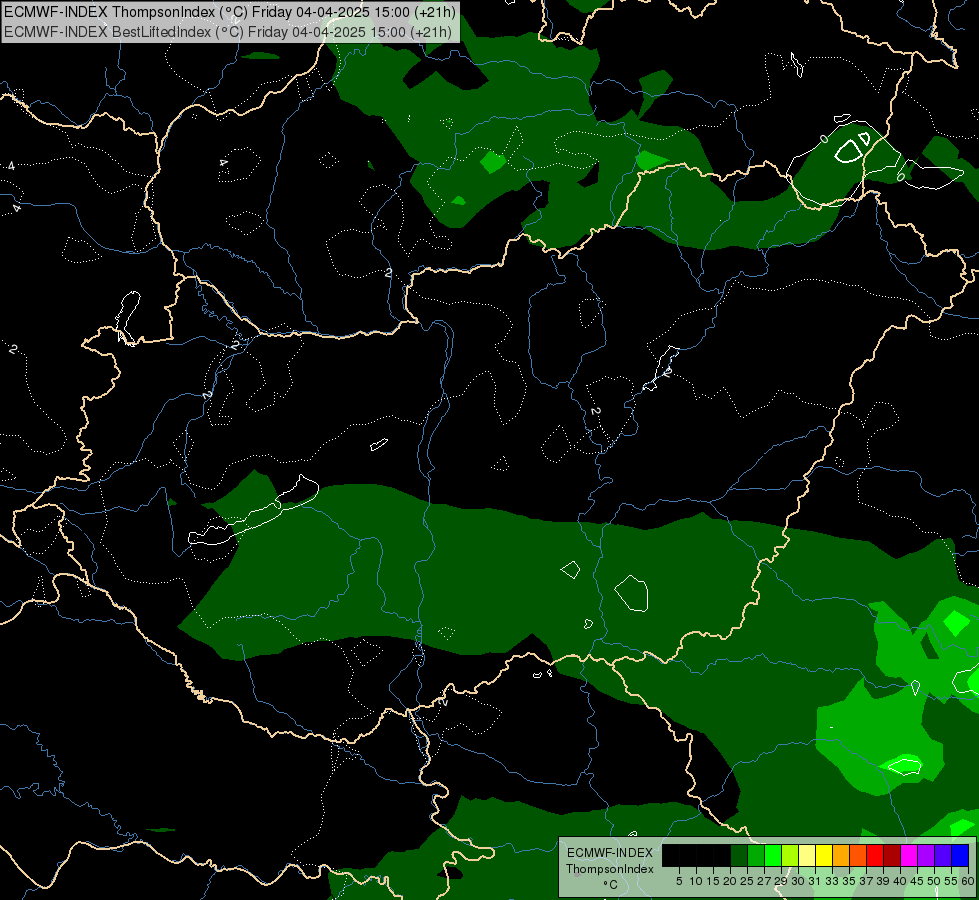The width and height of the screenshot is (979, 900).
Task: Click the legend scale value 27
Action: (764, 881)
